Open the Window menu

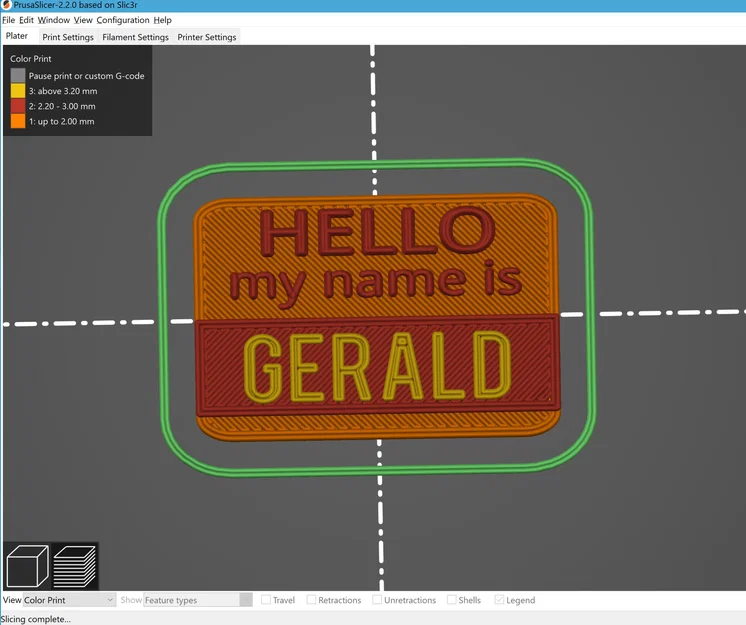coord(54,20)
